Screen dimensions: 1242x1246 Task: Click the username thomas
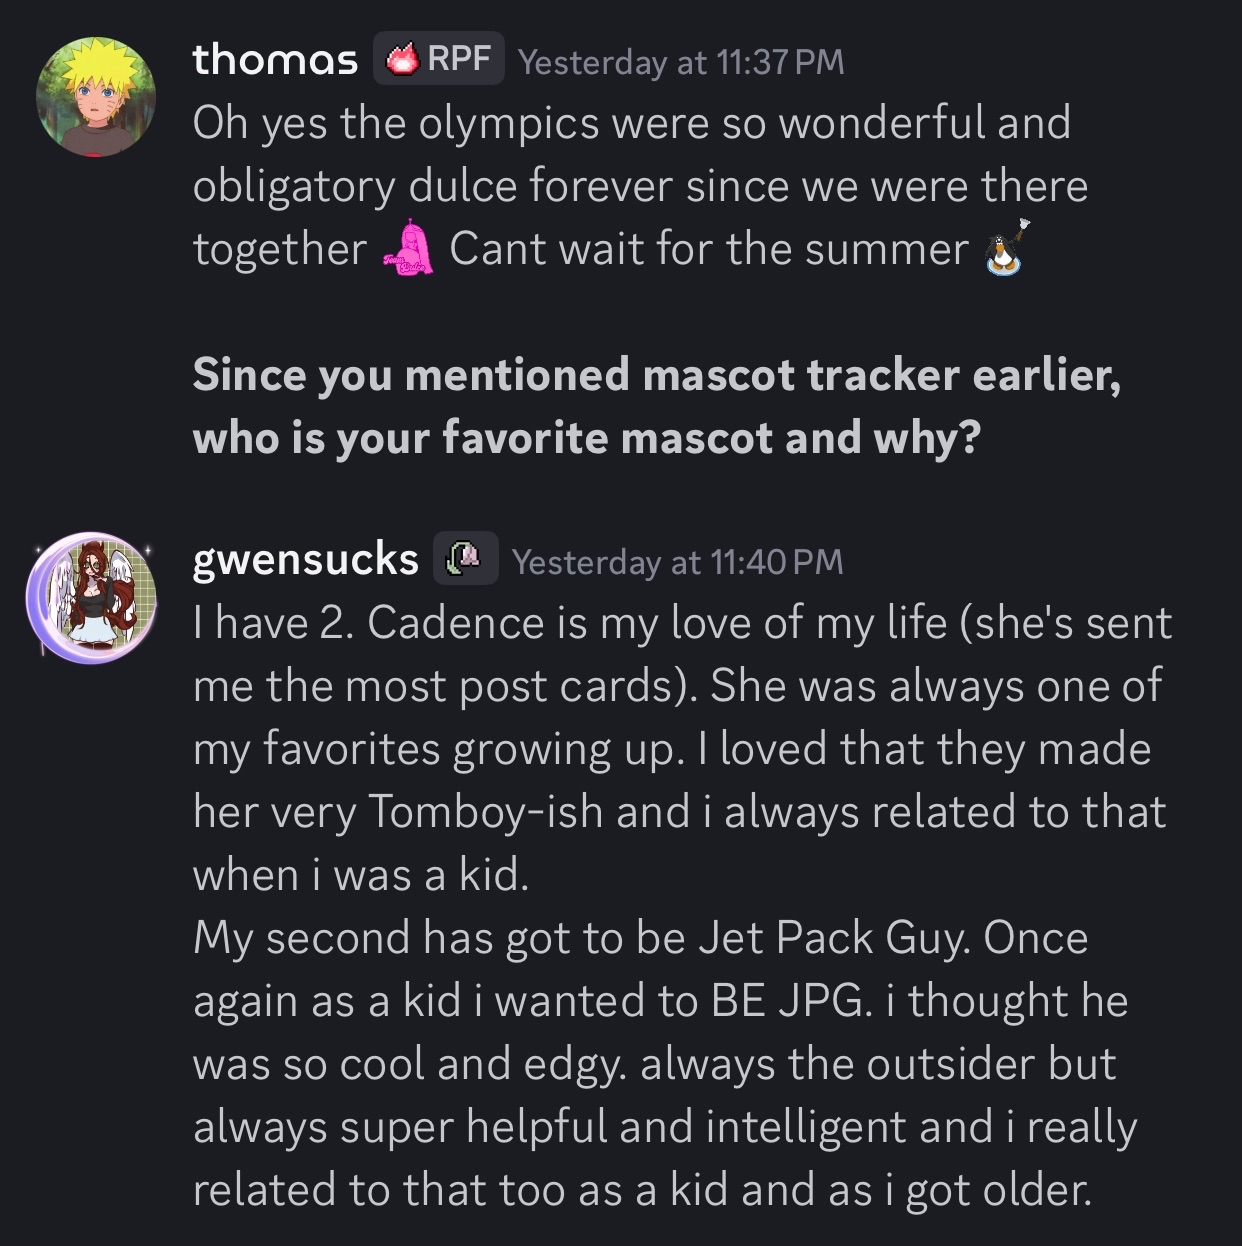[x=275, y=60]
